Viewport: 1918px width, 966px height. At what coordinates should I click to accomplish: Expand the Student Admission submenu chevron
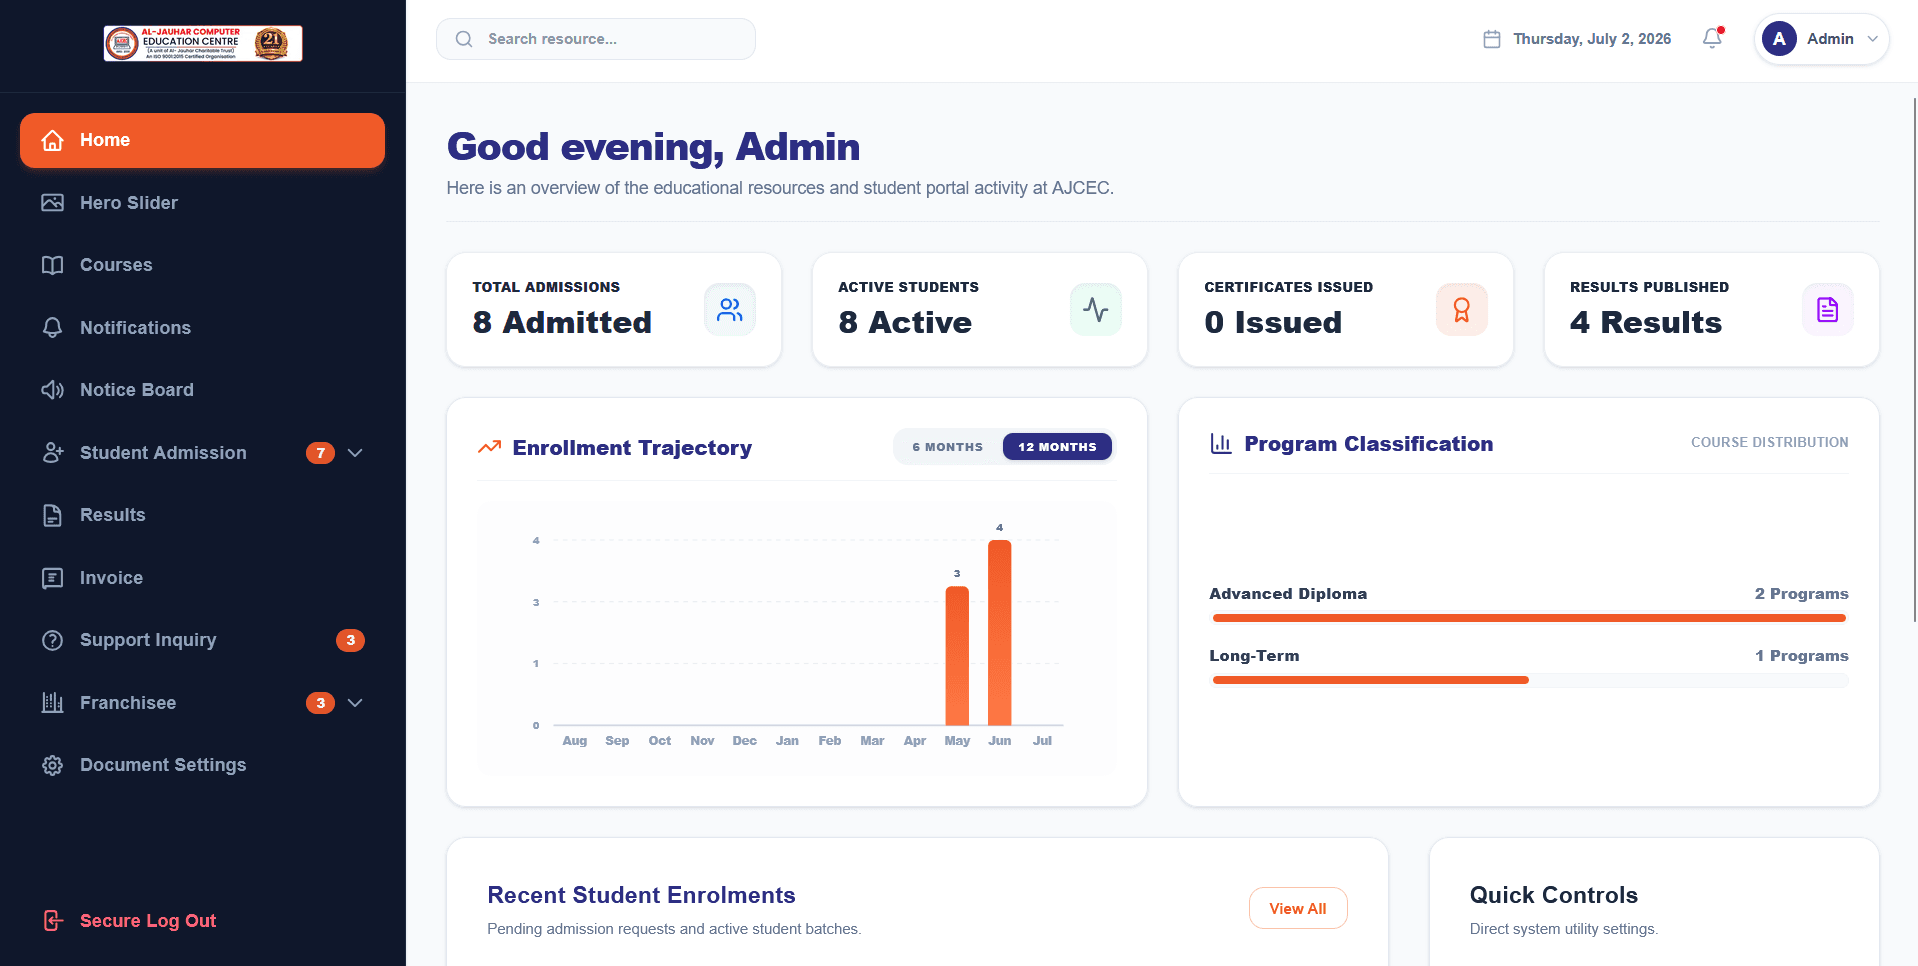click(355, 453)
